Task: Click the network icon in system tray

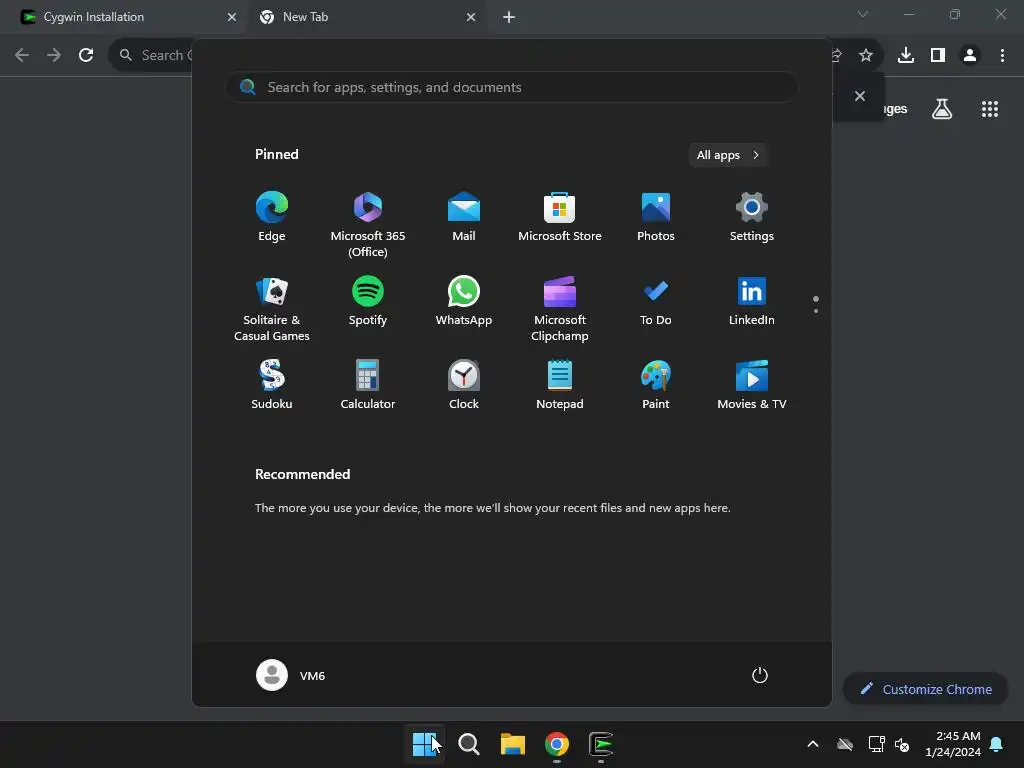Action: [876, 744]
